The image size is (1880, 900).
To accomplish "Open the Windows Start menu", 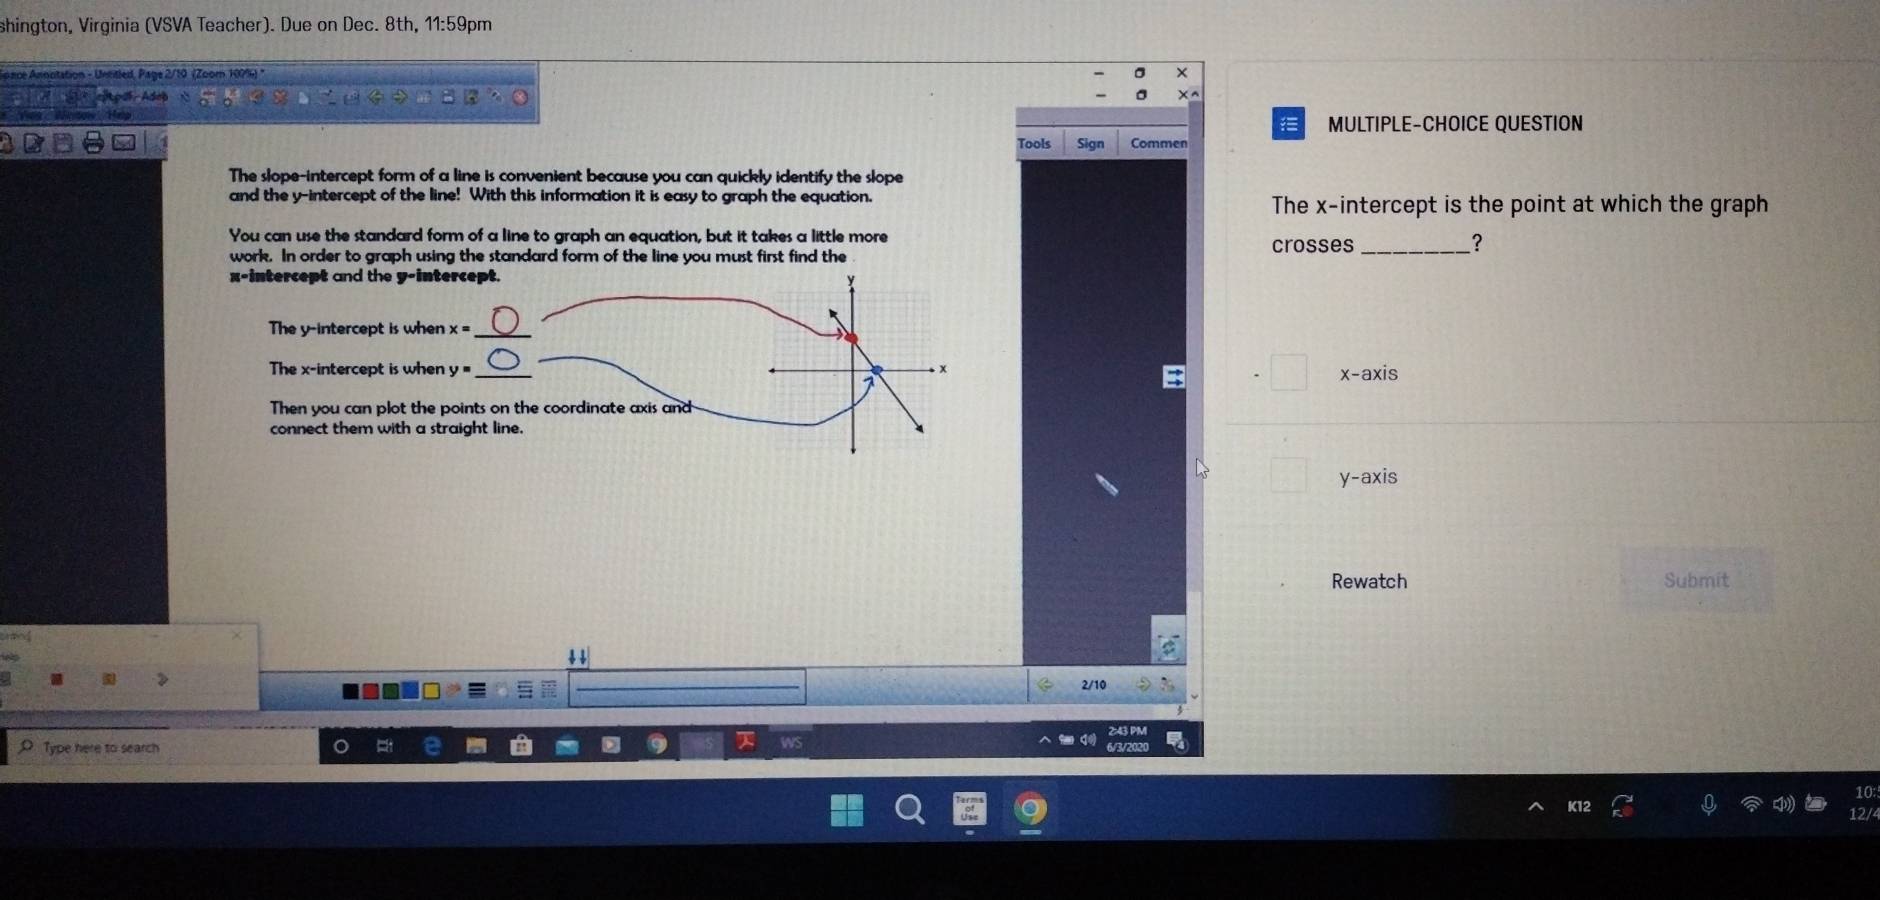I will [847, 809].
